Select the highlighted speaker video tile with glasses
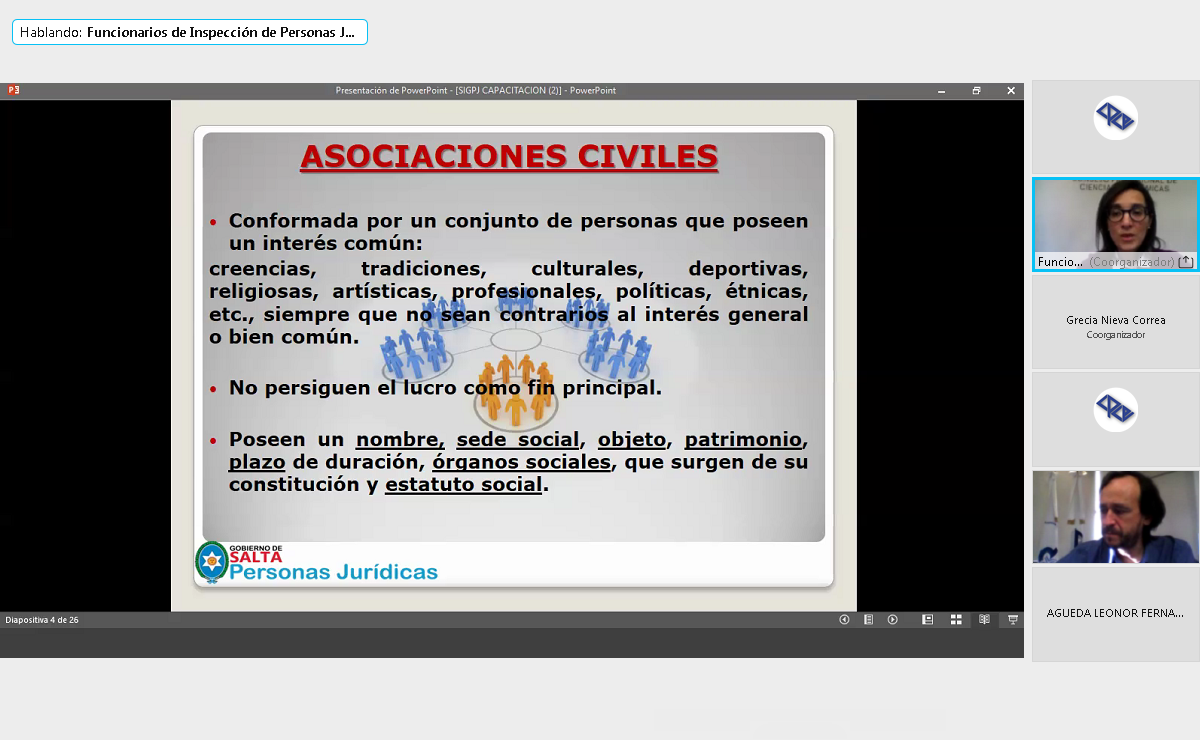 (x=1115, y=225)
